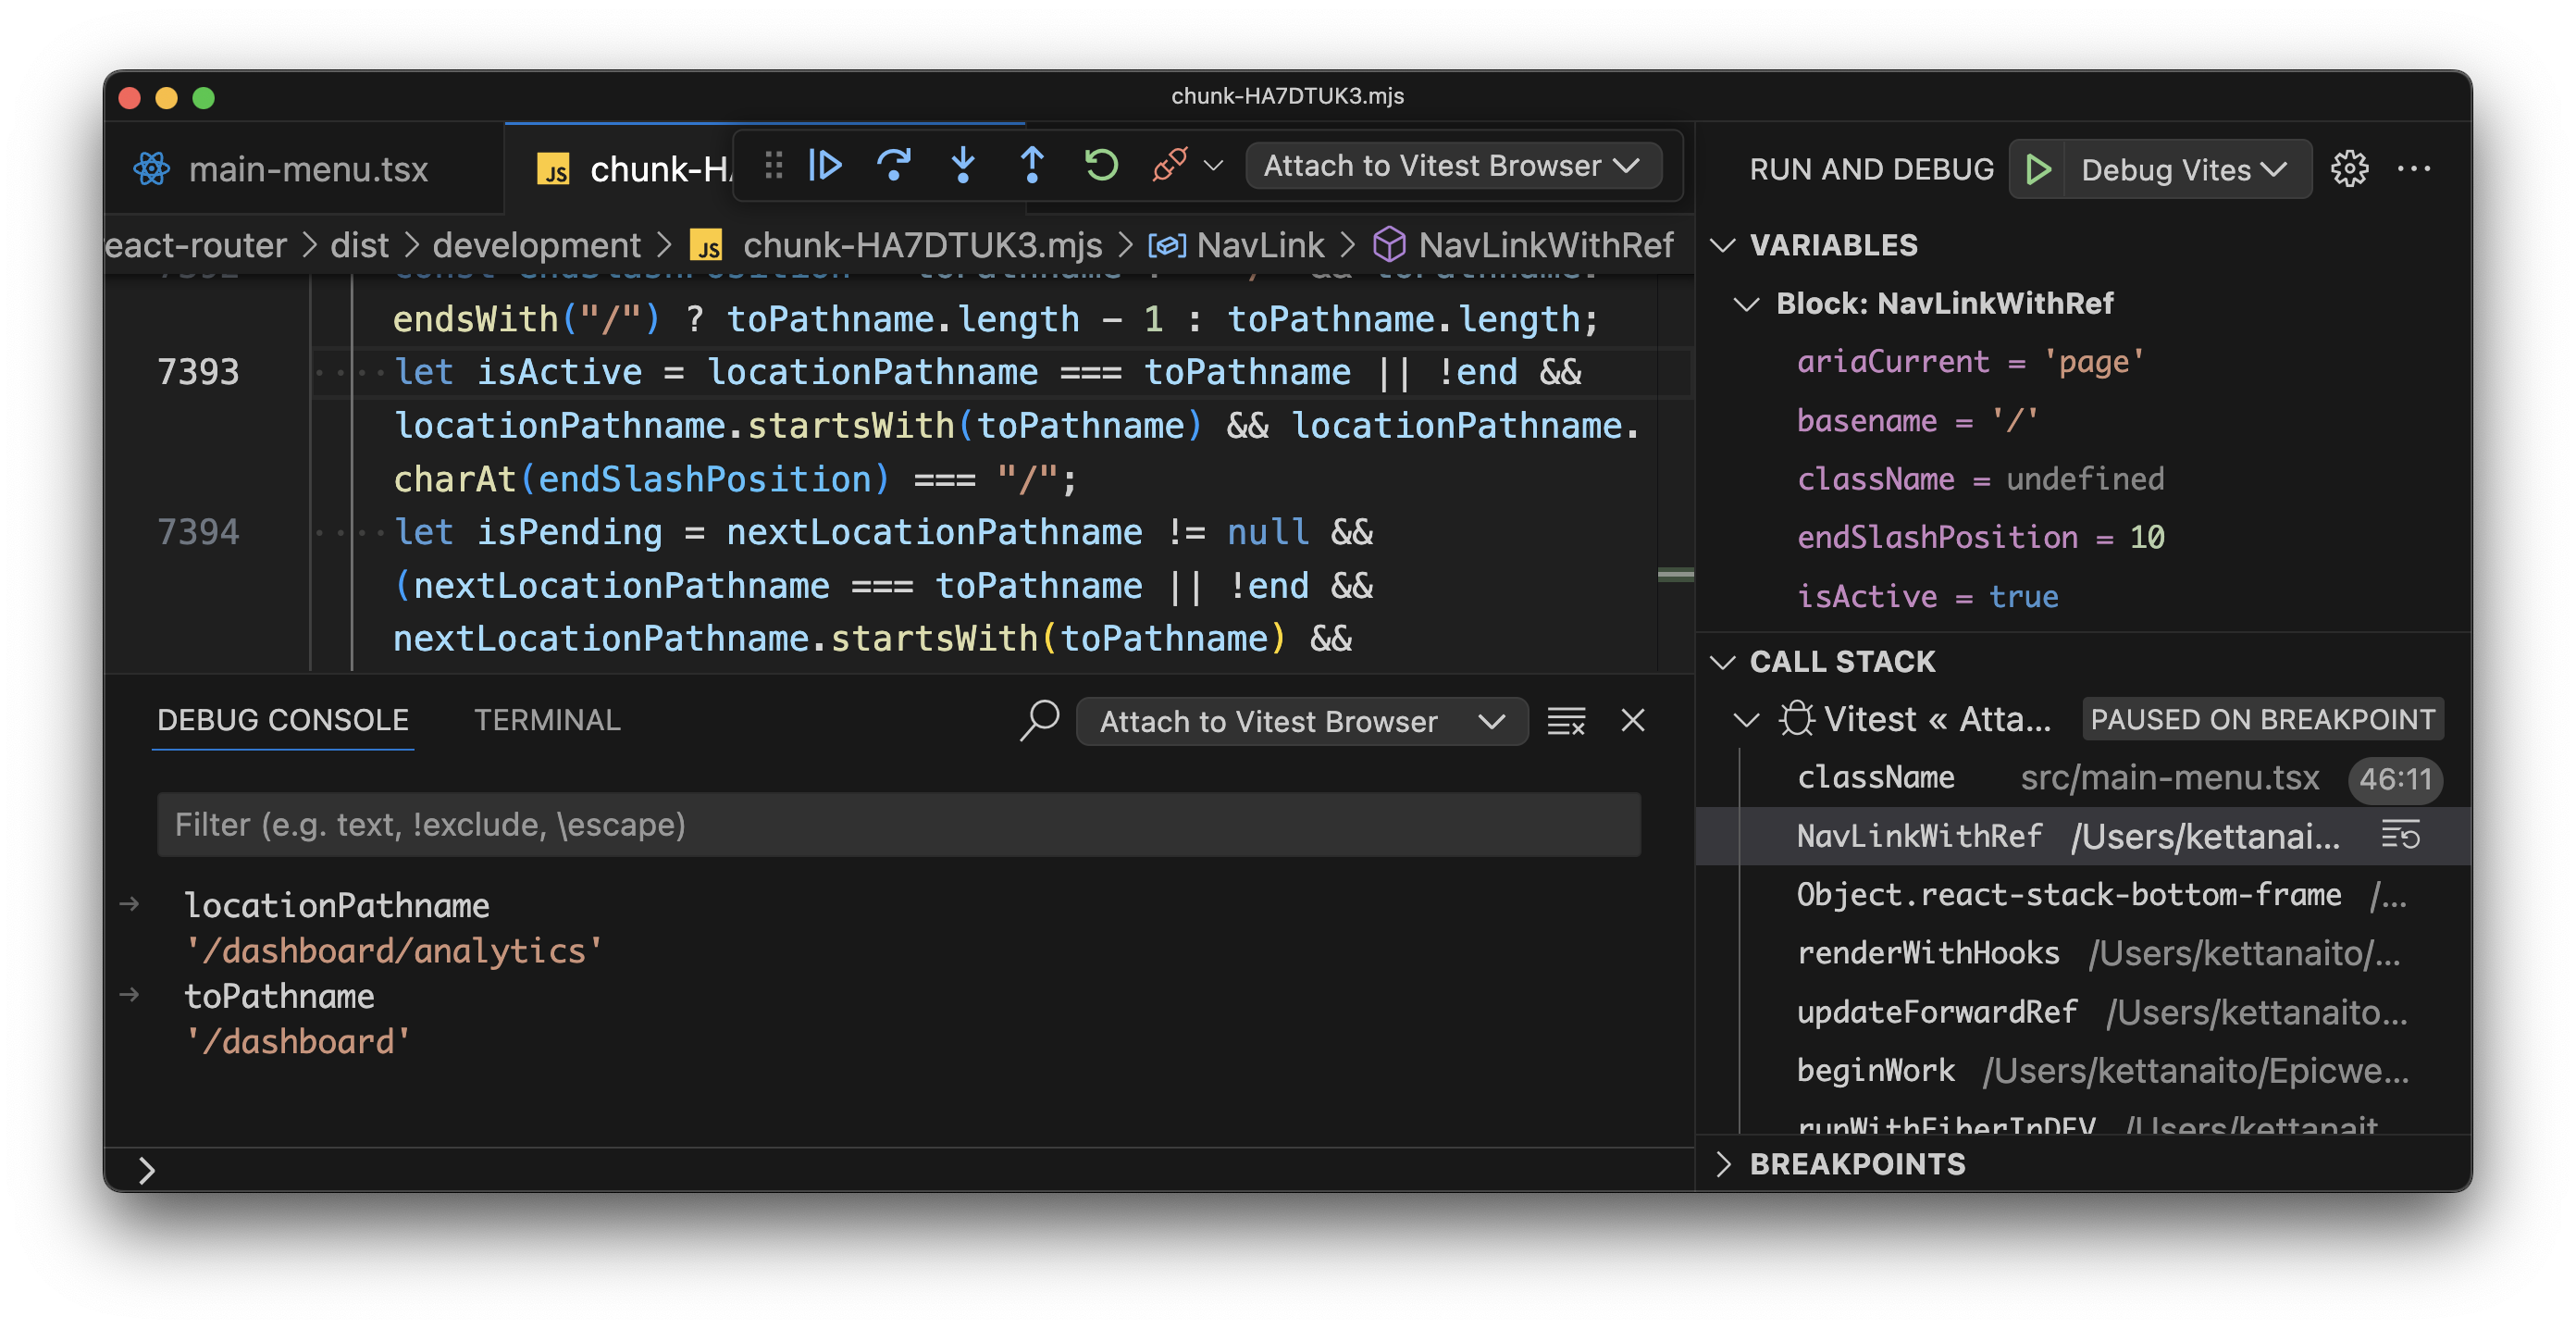The width and height of the screenshot is (2576, 1329).
Task: Switch to TERMINAL panel tab
Action: coord(547,721)
